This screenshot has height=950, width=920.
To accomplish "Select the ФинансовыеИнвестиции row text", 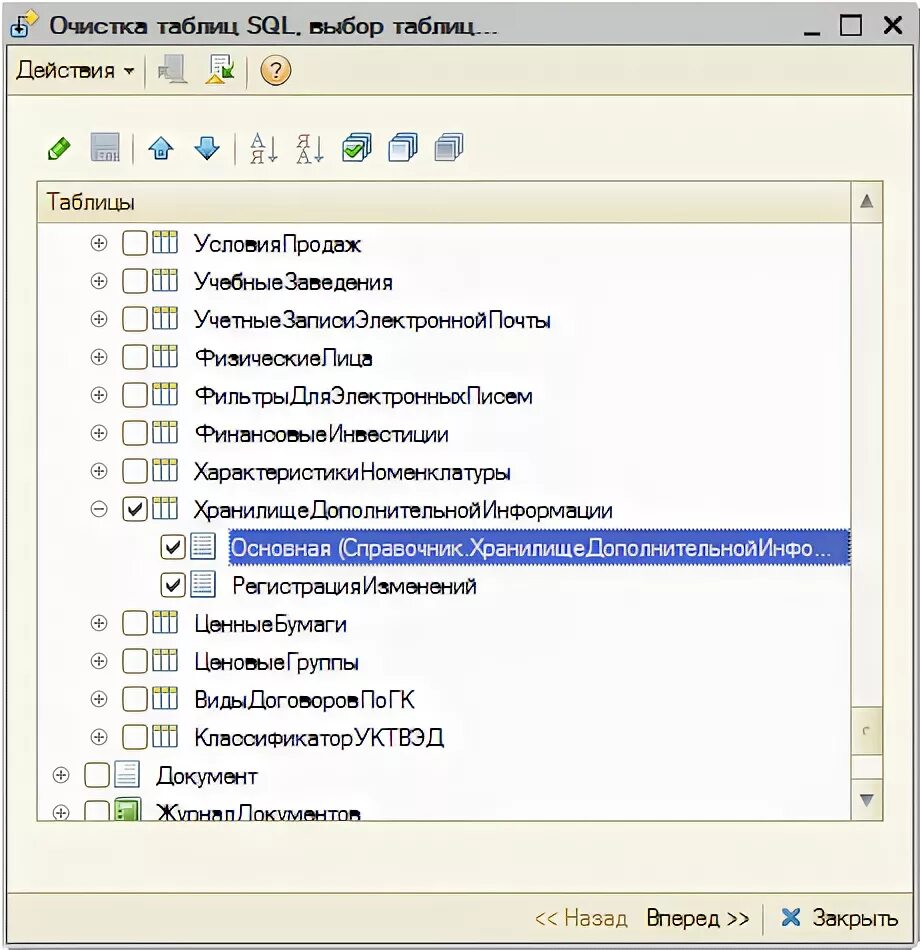I will [x=321, y=434].
